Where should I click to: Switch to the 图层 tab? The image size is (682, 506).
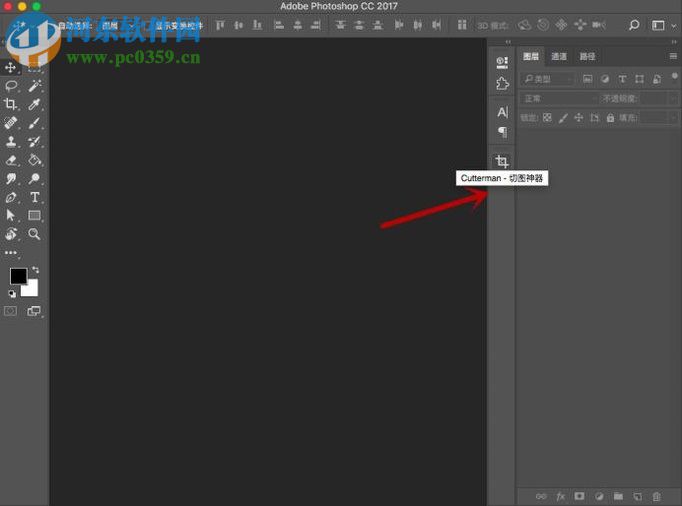click(531, 56)
